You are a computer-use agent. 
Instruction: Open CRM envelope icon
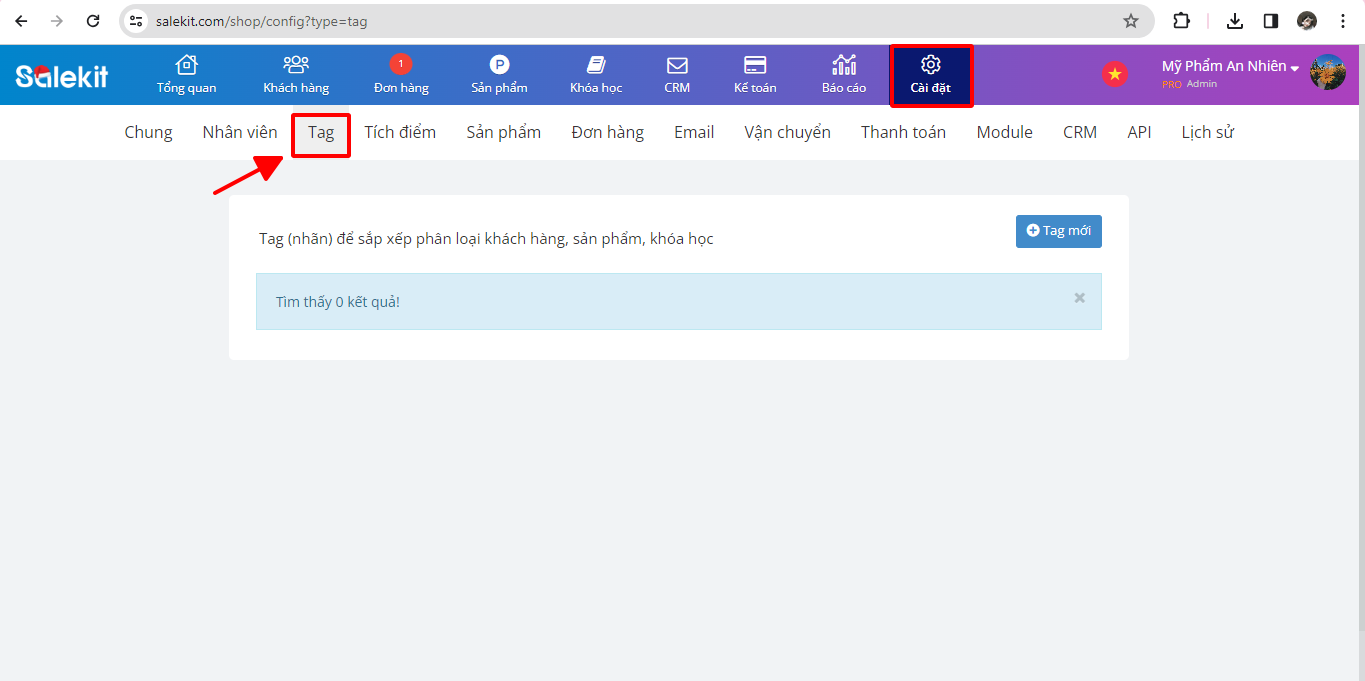coord(677,66)
